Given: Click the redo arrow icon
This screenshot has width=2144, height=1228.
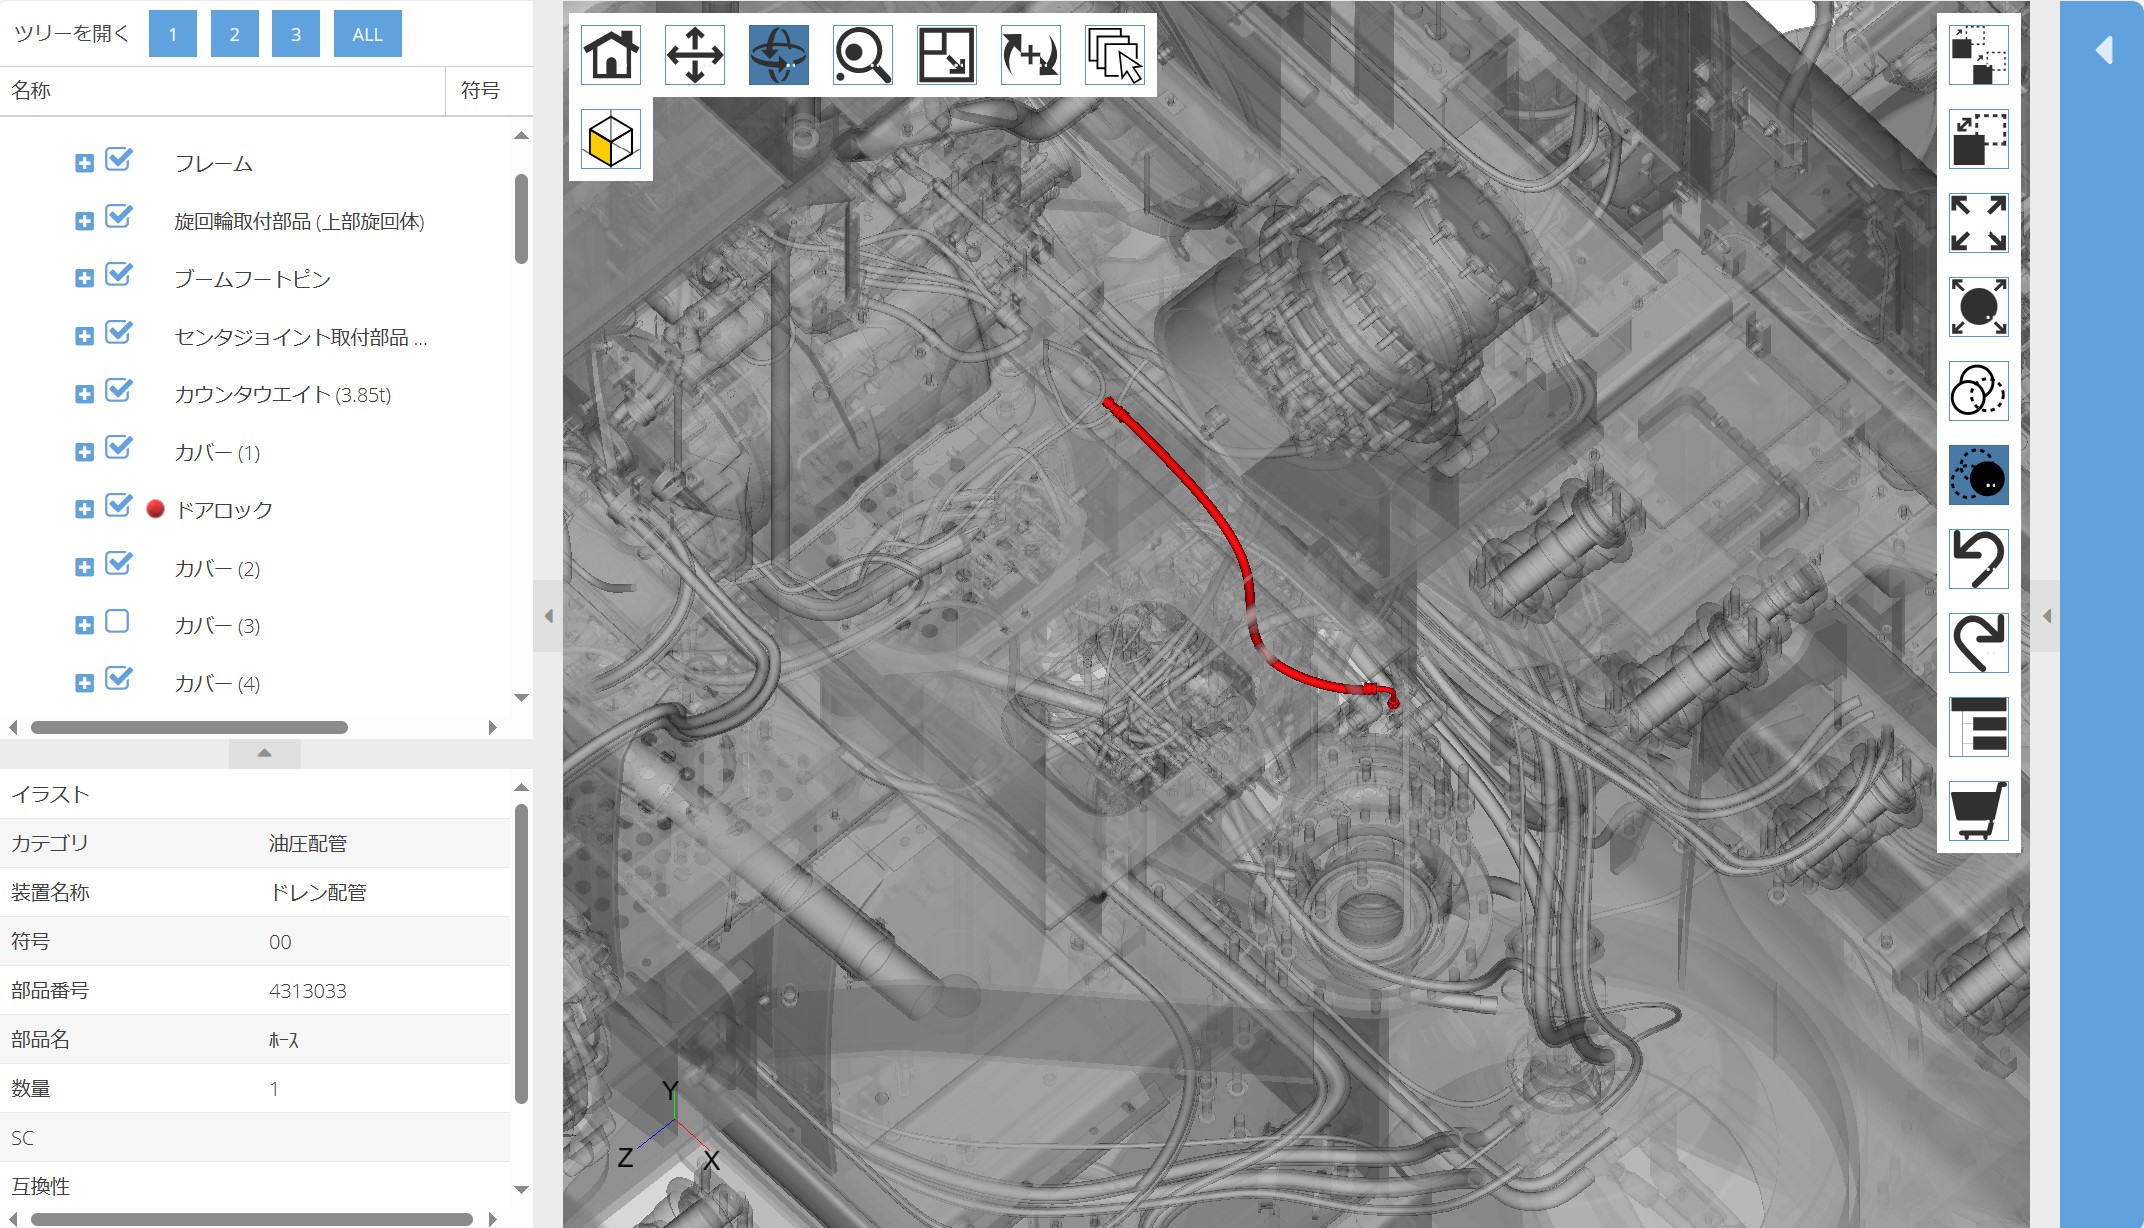Looking at the screenshot, I should (x=1979, y=643).
